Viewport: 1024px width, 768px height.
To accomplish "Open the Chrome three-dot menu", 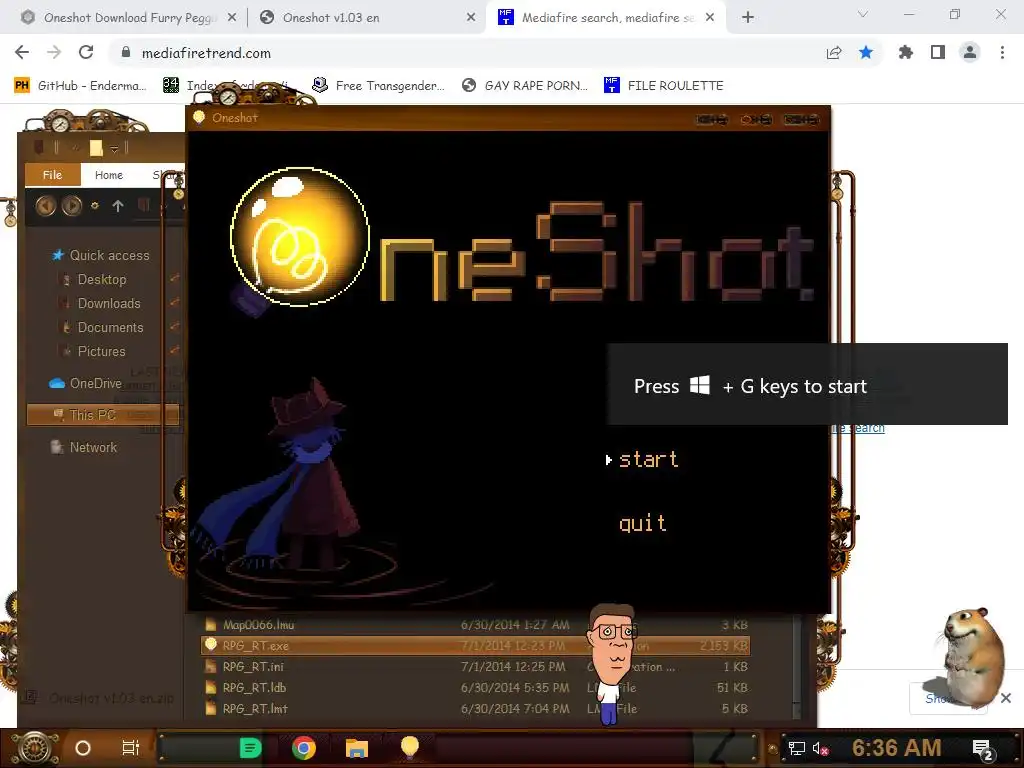I will 1002,53.
